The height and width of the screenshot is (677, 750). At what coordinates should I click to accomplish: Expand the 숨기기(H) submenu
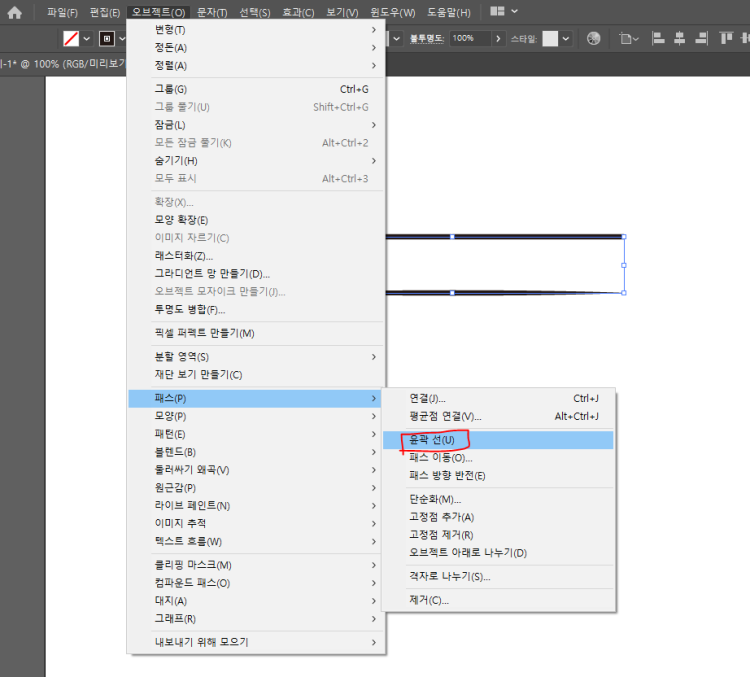256,161
